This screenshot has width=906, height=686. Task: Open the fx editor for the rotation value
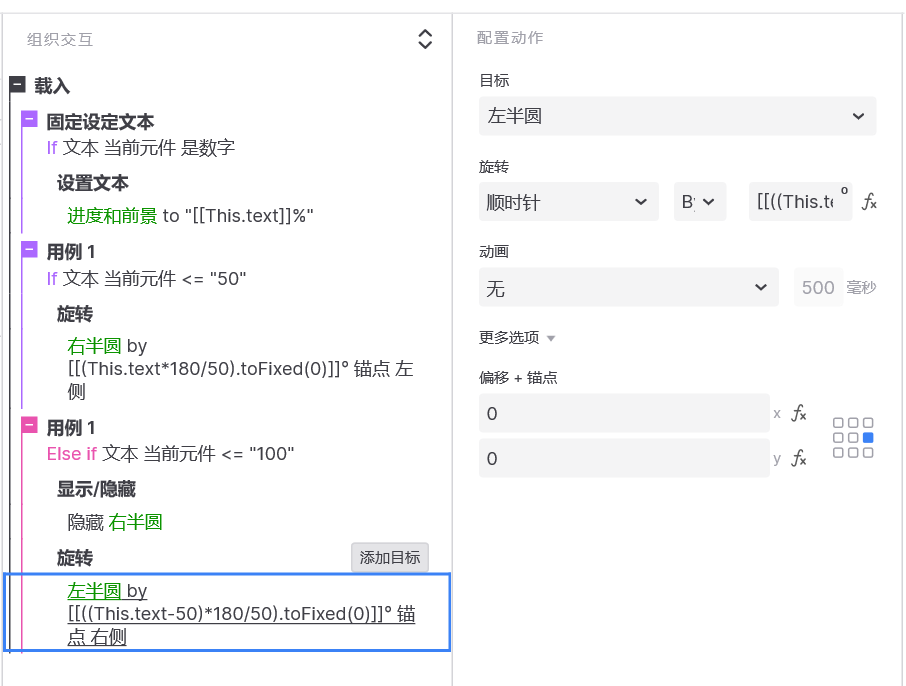869,202
